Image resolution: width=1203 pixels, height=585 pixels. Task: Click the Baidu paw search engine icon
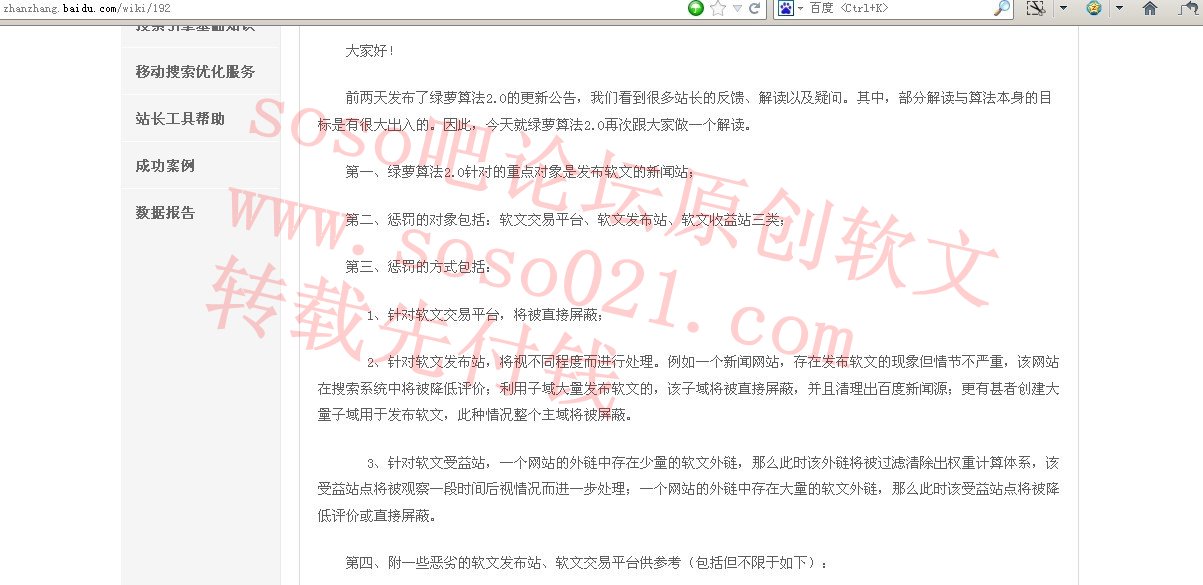786,8
